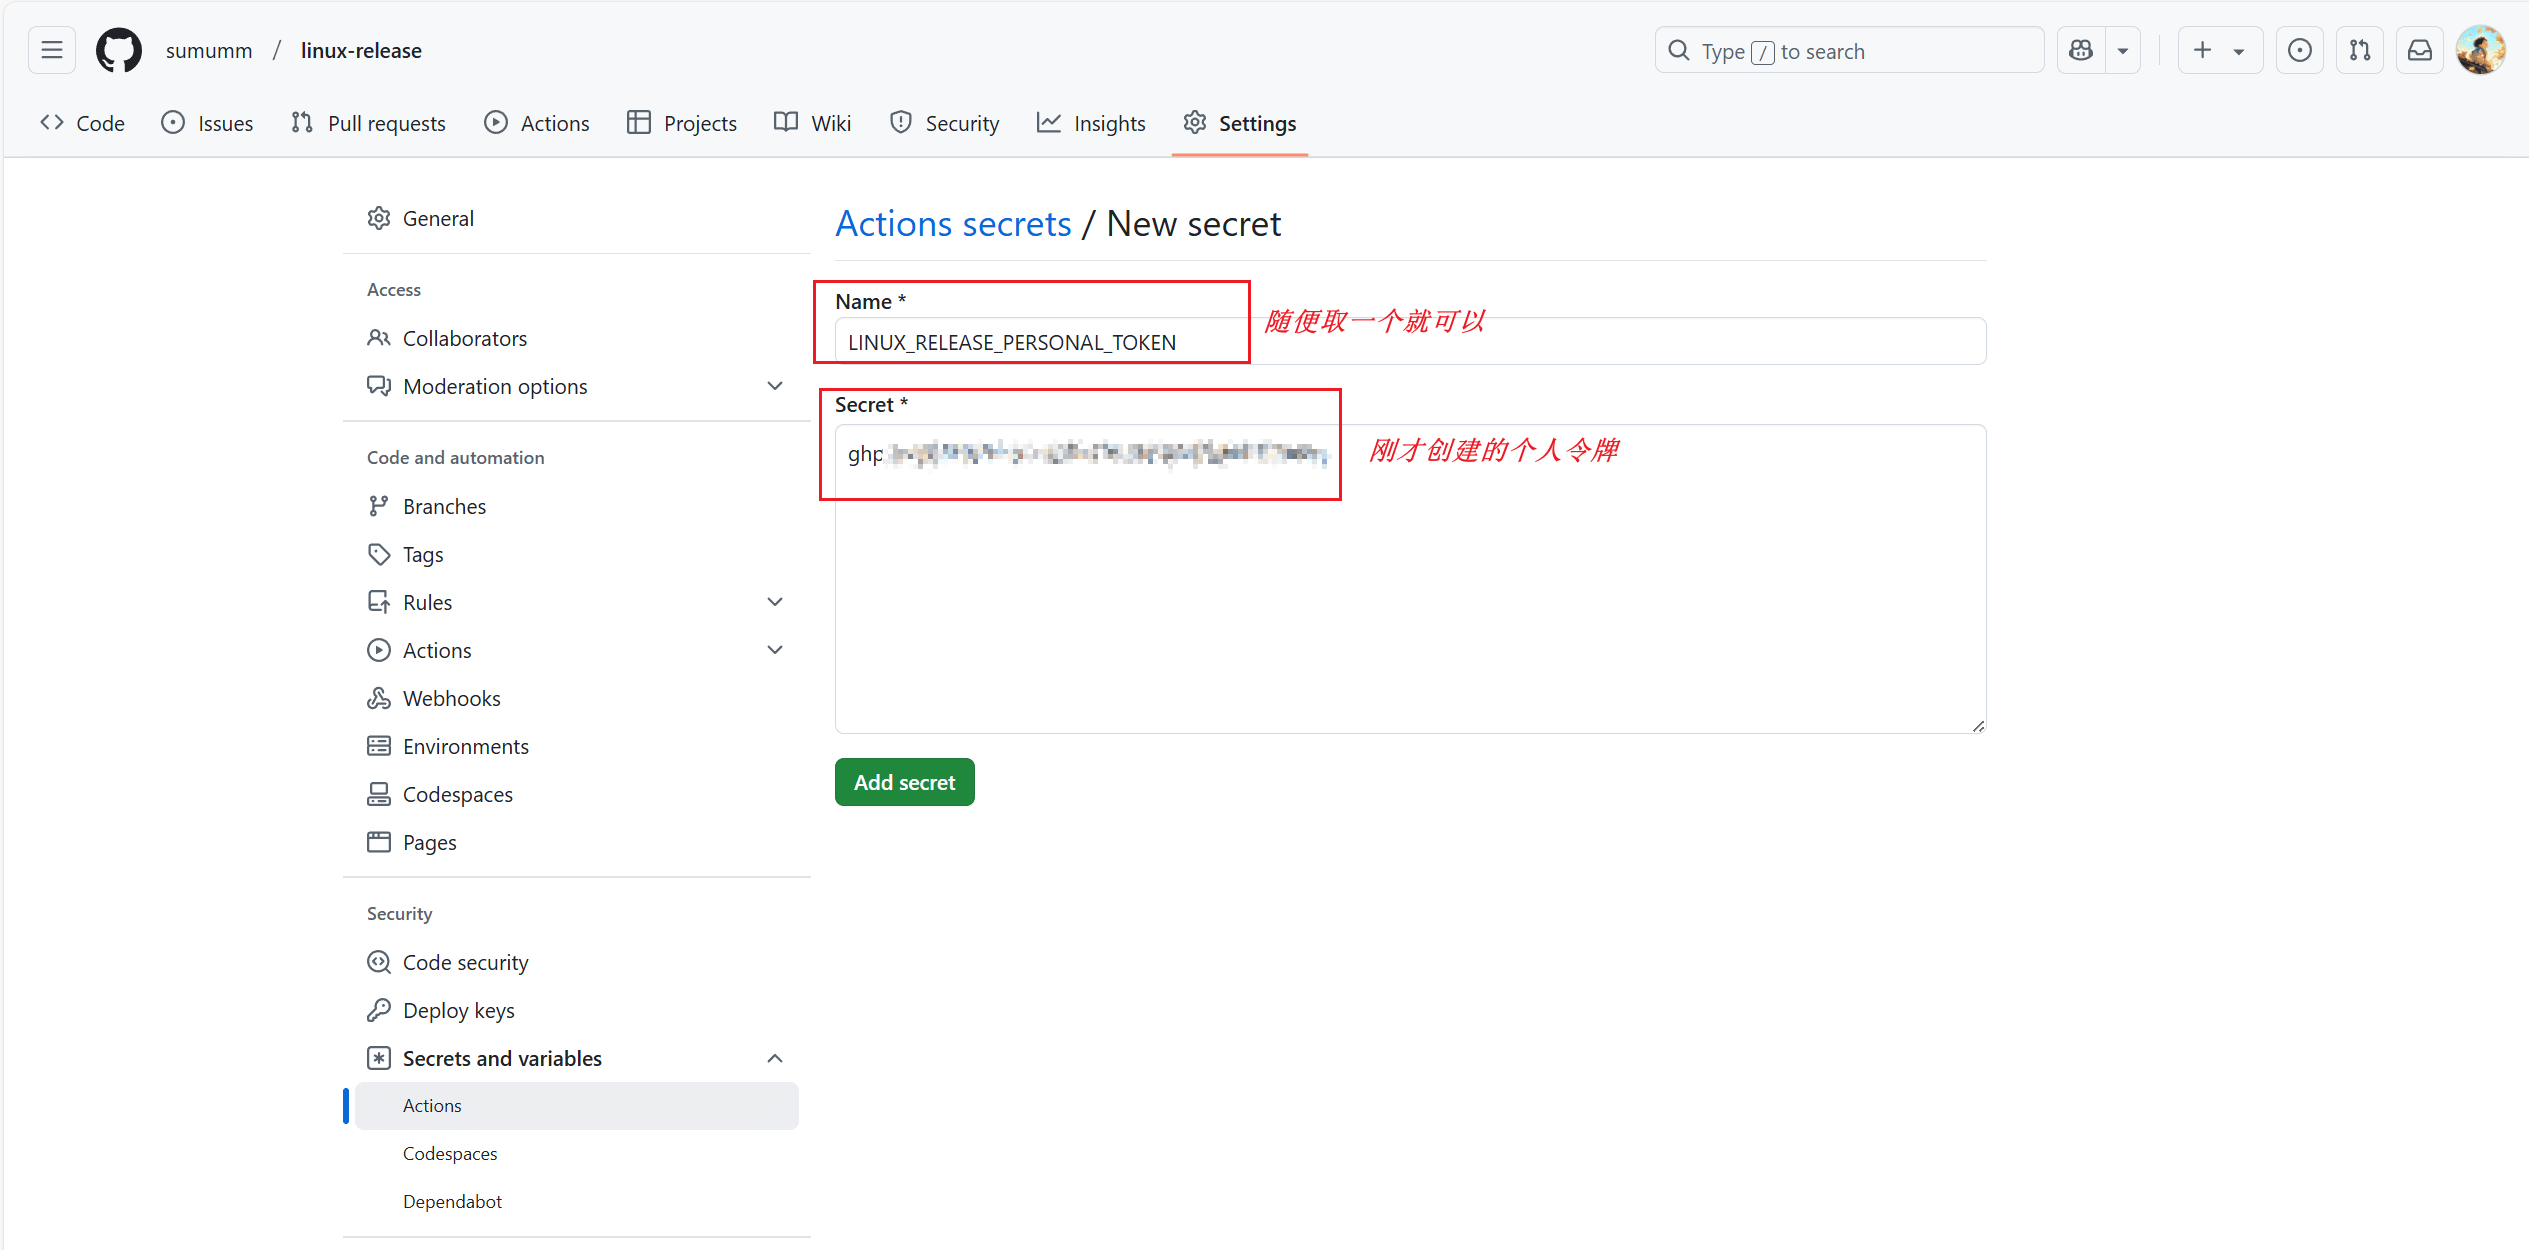This screenshot has height=1250, width=2529.
Task: Expand the Rules sidebar section
Action: click(x=774, y=602)
